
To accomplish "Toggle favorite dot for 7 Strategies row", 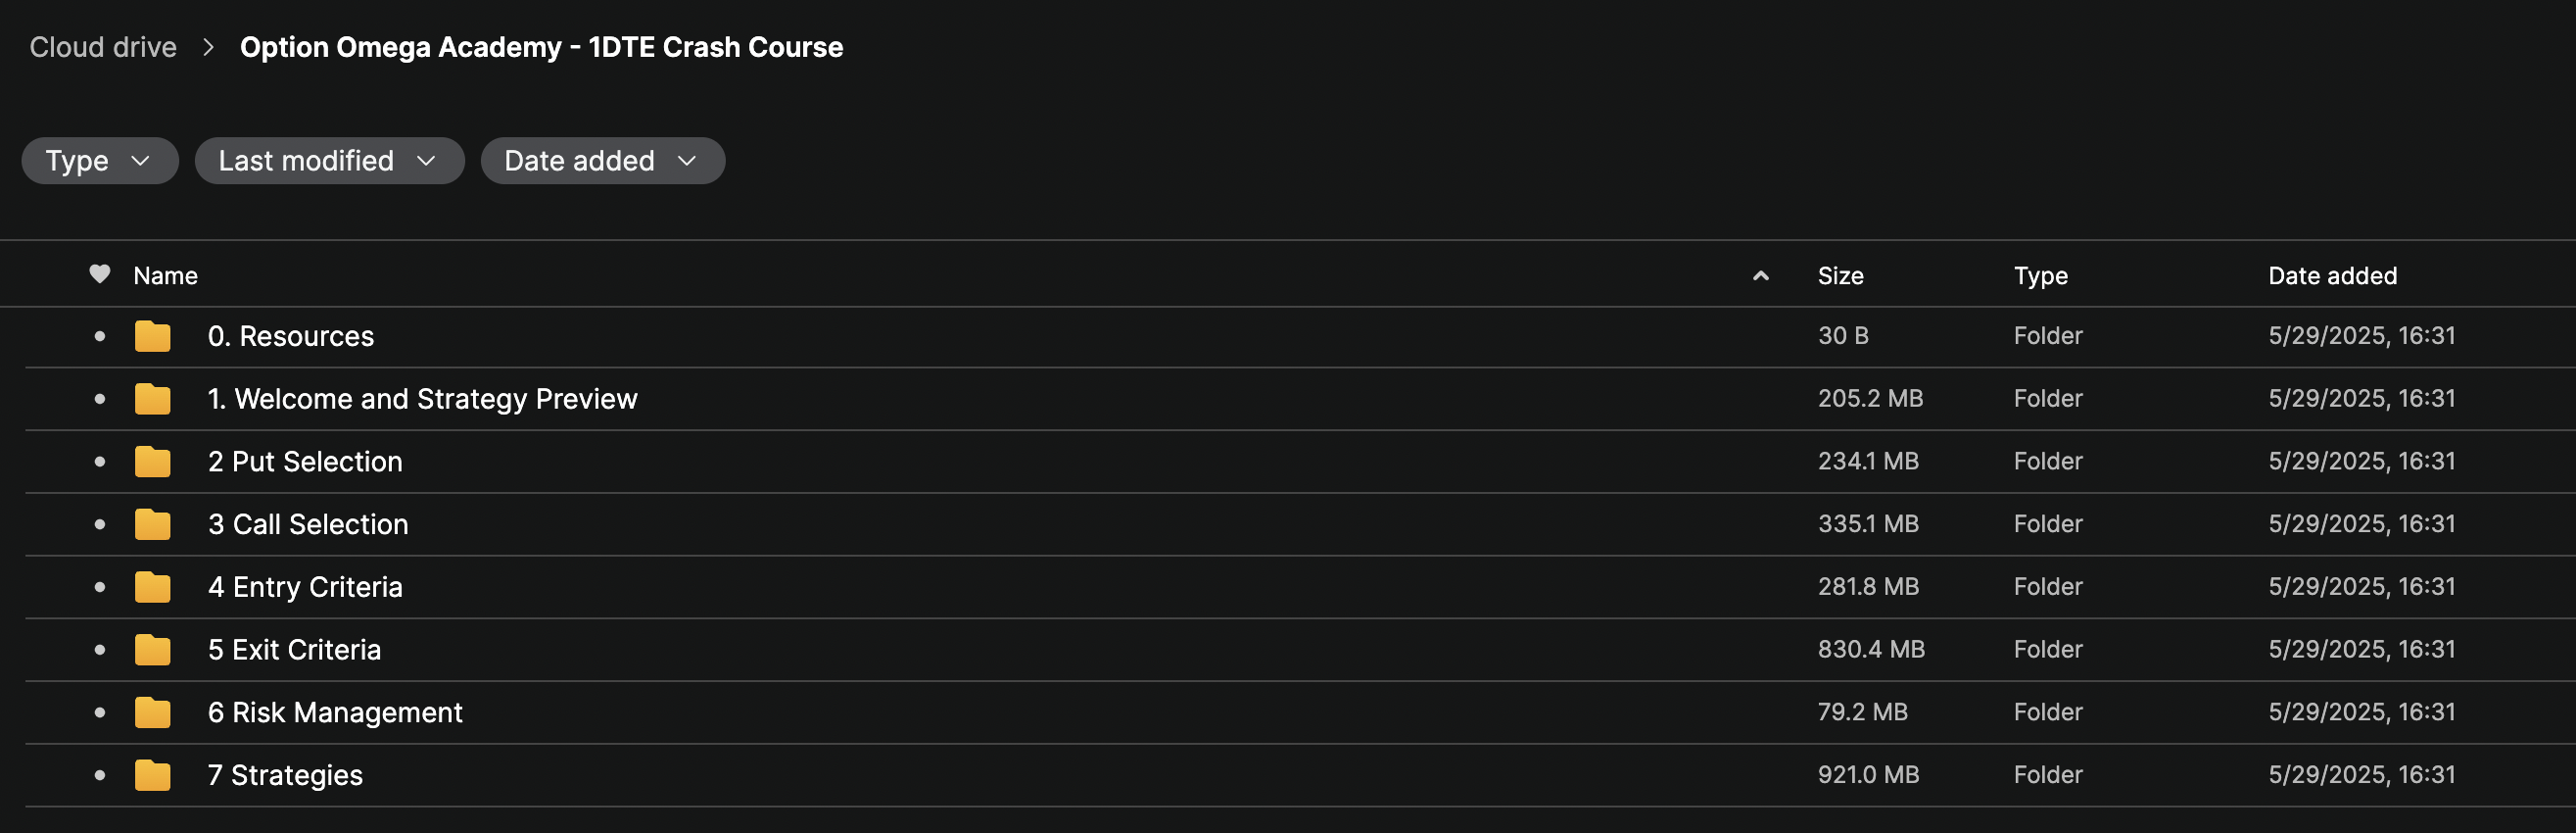I will click(x=99, y=775).
